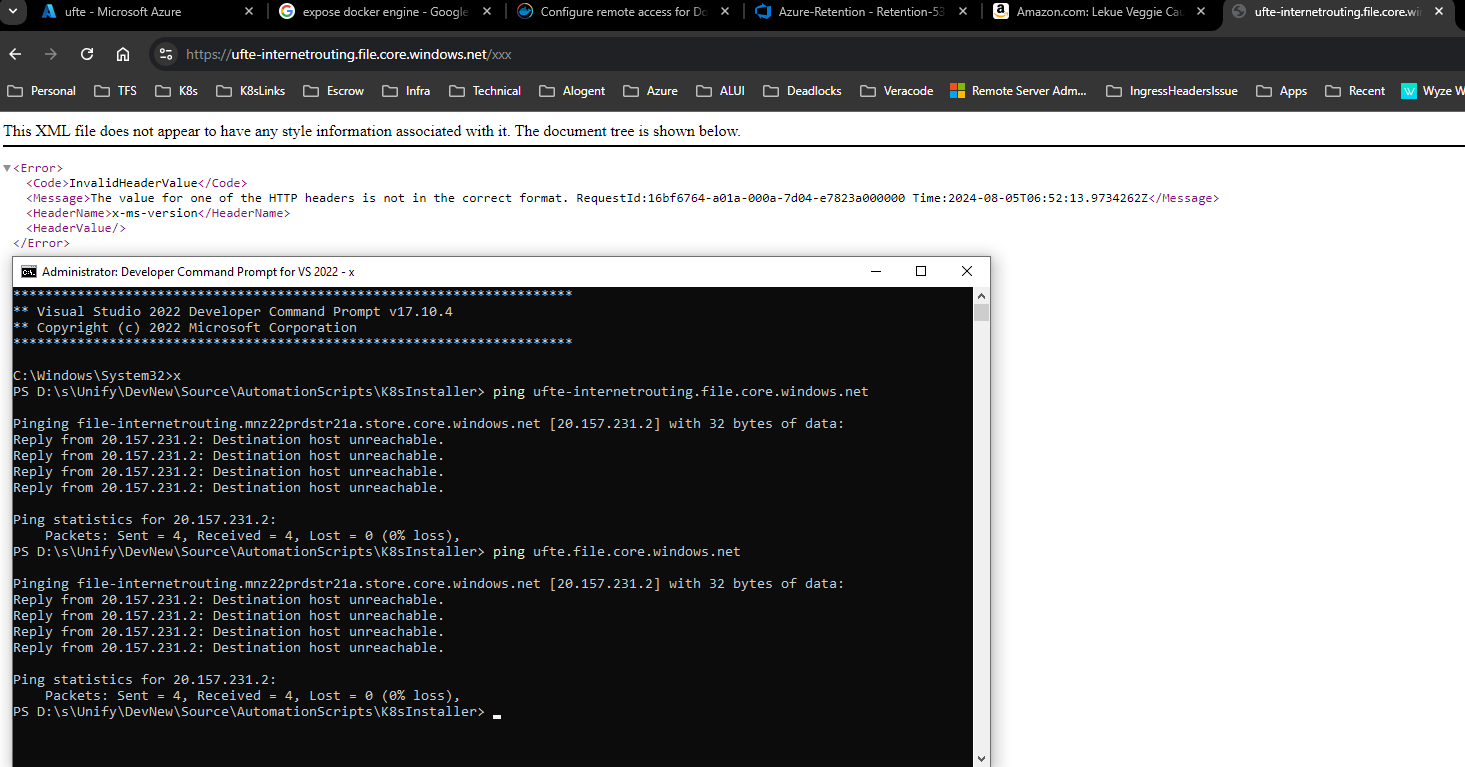
Task: Open the Escrow bookmarks folder
Action: point(334,91)
